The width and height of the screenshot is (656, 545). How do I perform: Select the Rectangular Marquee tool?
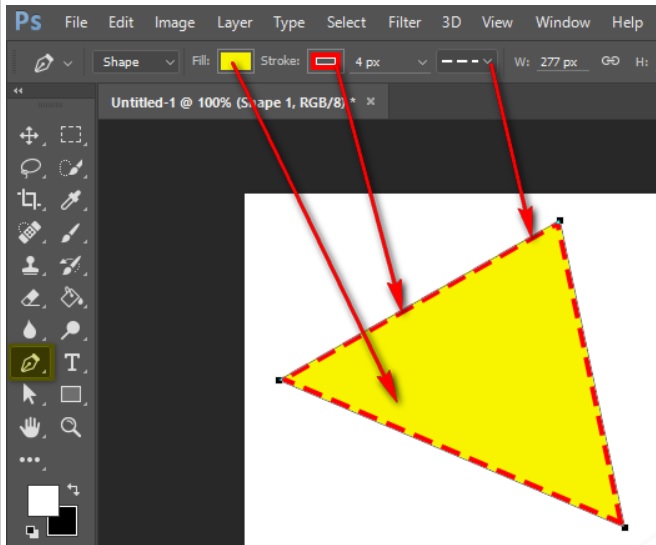(71, 135)
